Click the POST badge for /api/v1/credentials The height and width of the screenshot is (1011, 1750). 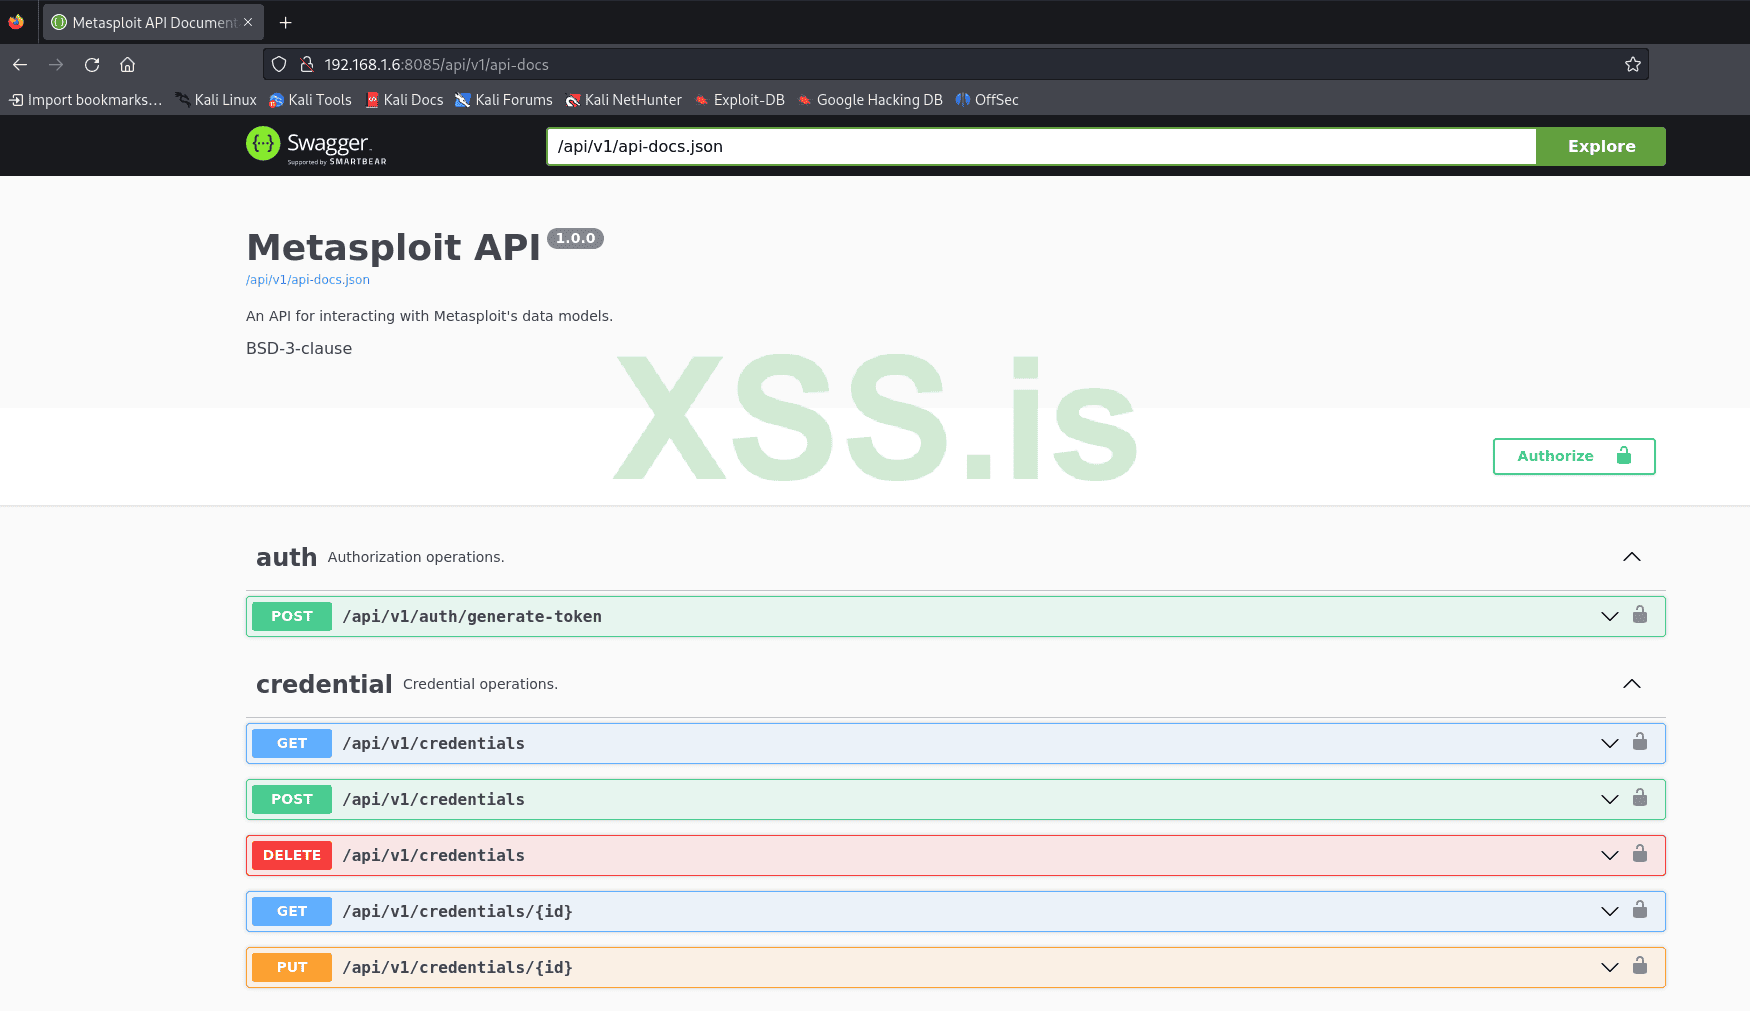coord(292,800)
